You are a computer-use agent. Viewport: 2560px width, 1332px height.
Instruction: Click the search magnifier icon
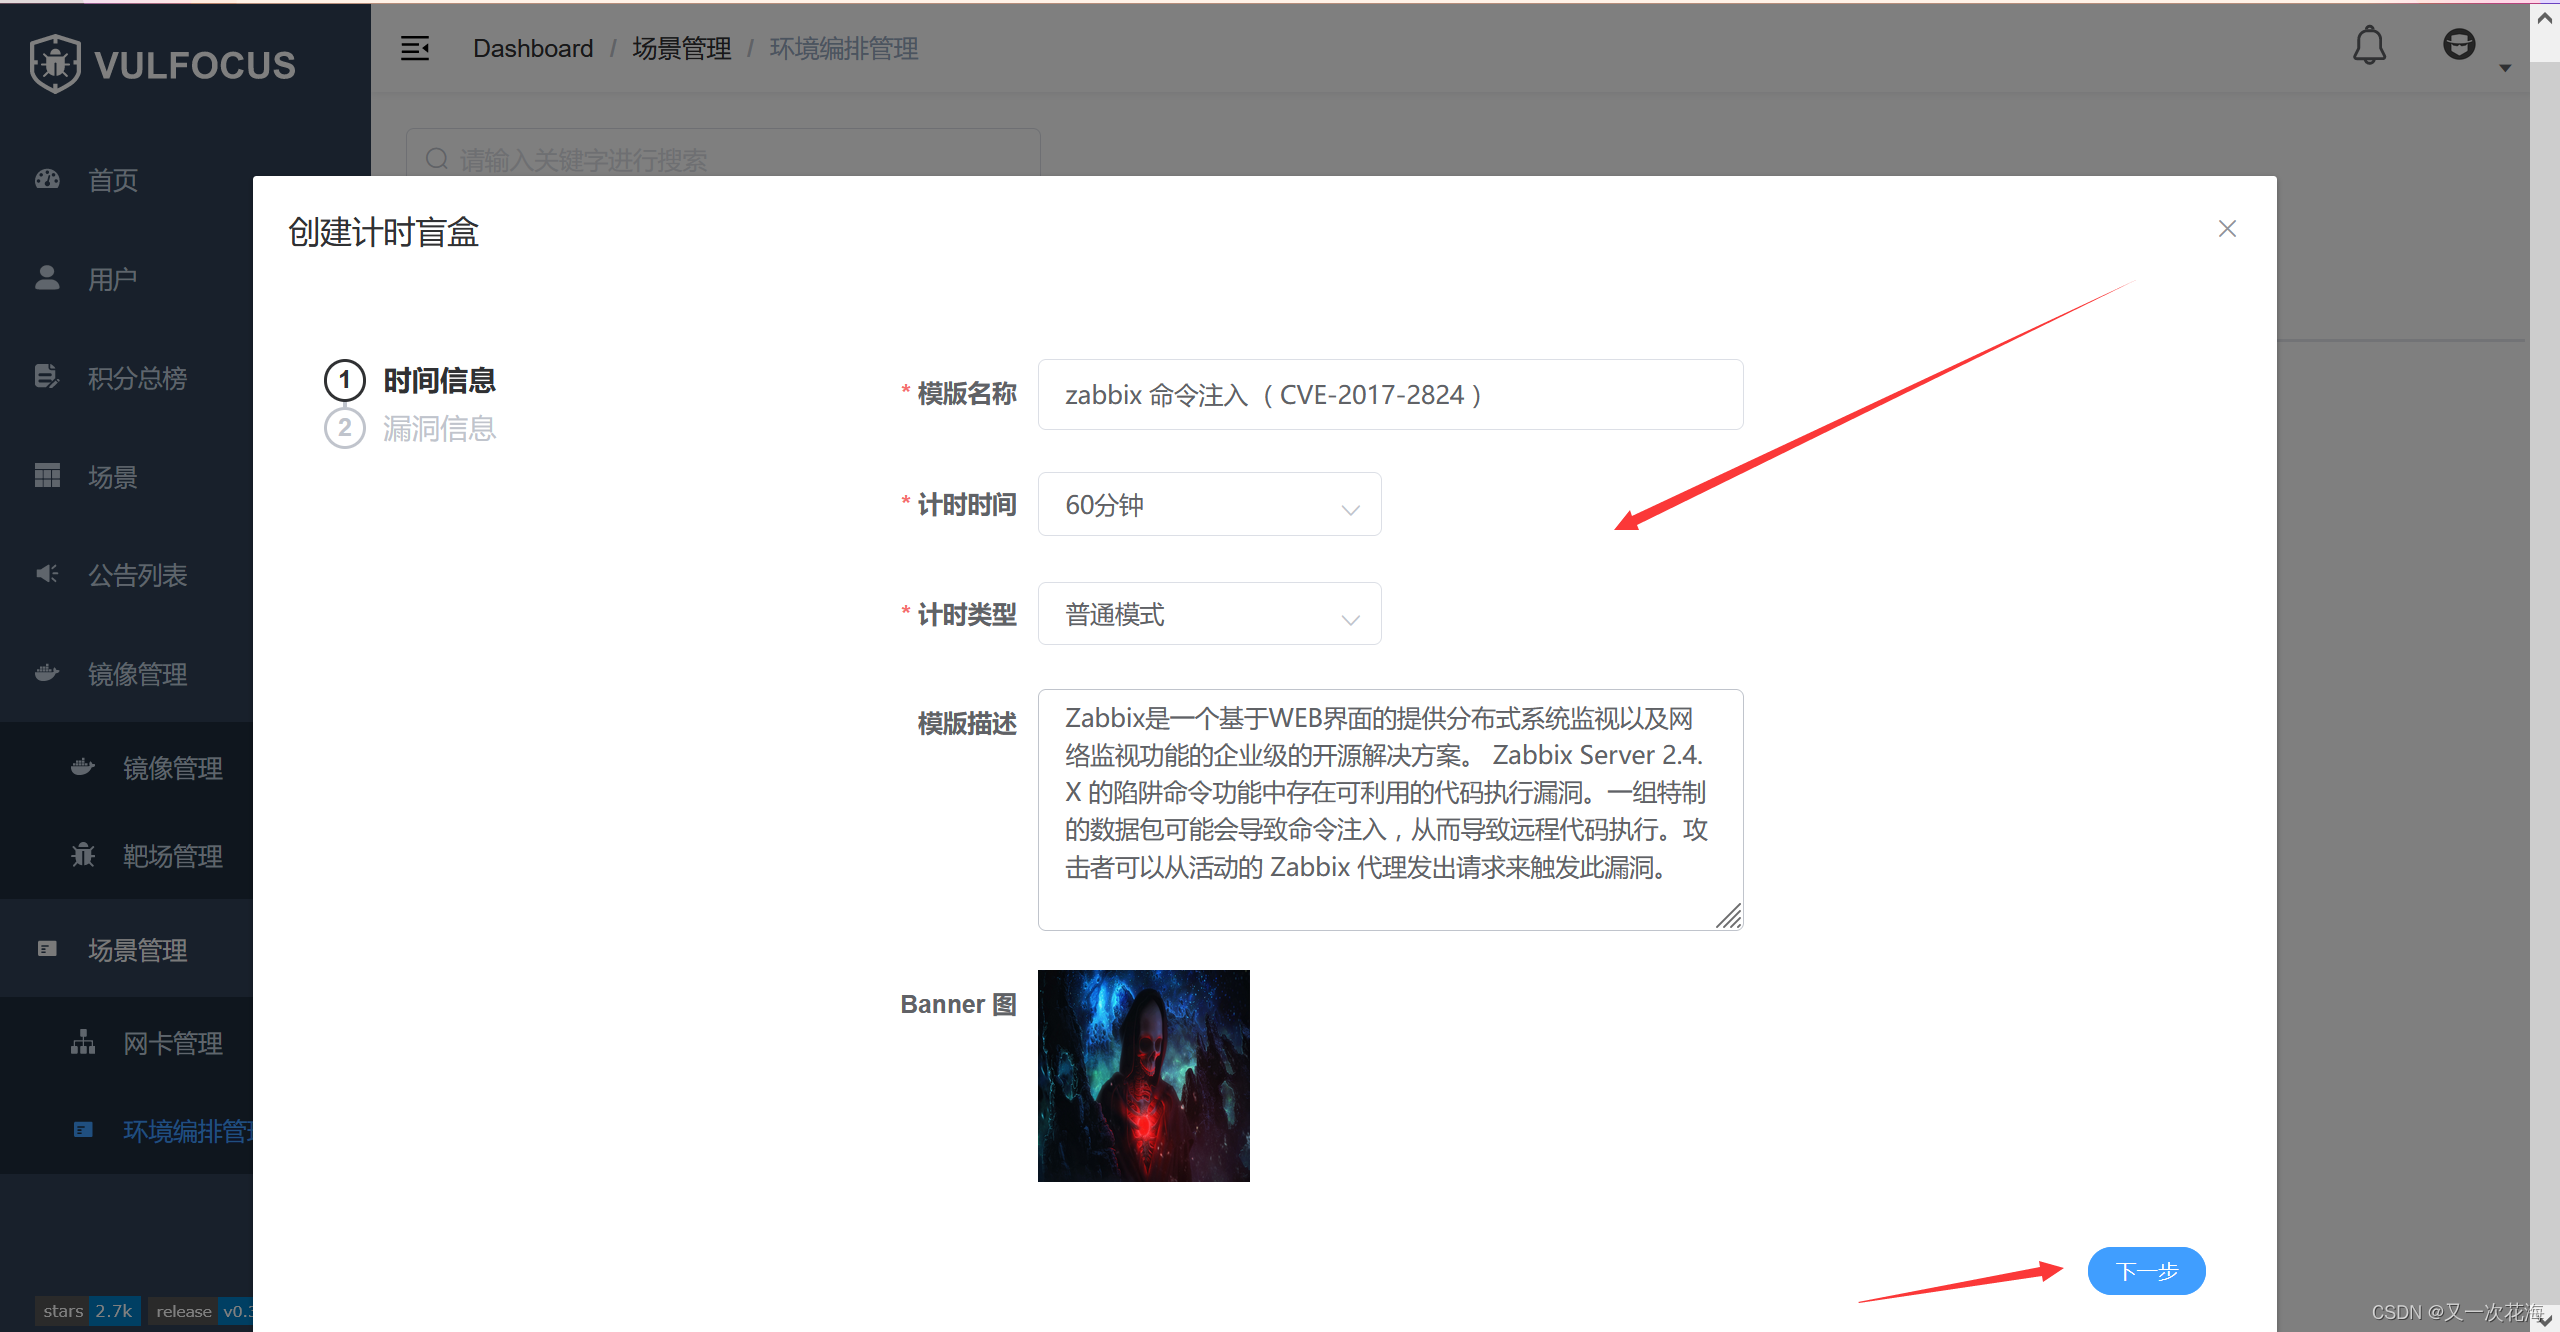point(437,159)
